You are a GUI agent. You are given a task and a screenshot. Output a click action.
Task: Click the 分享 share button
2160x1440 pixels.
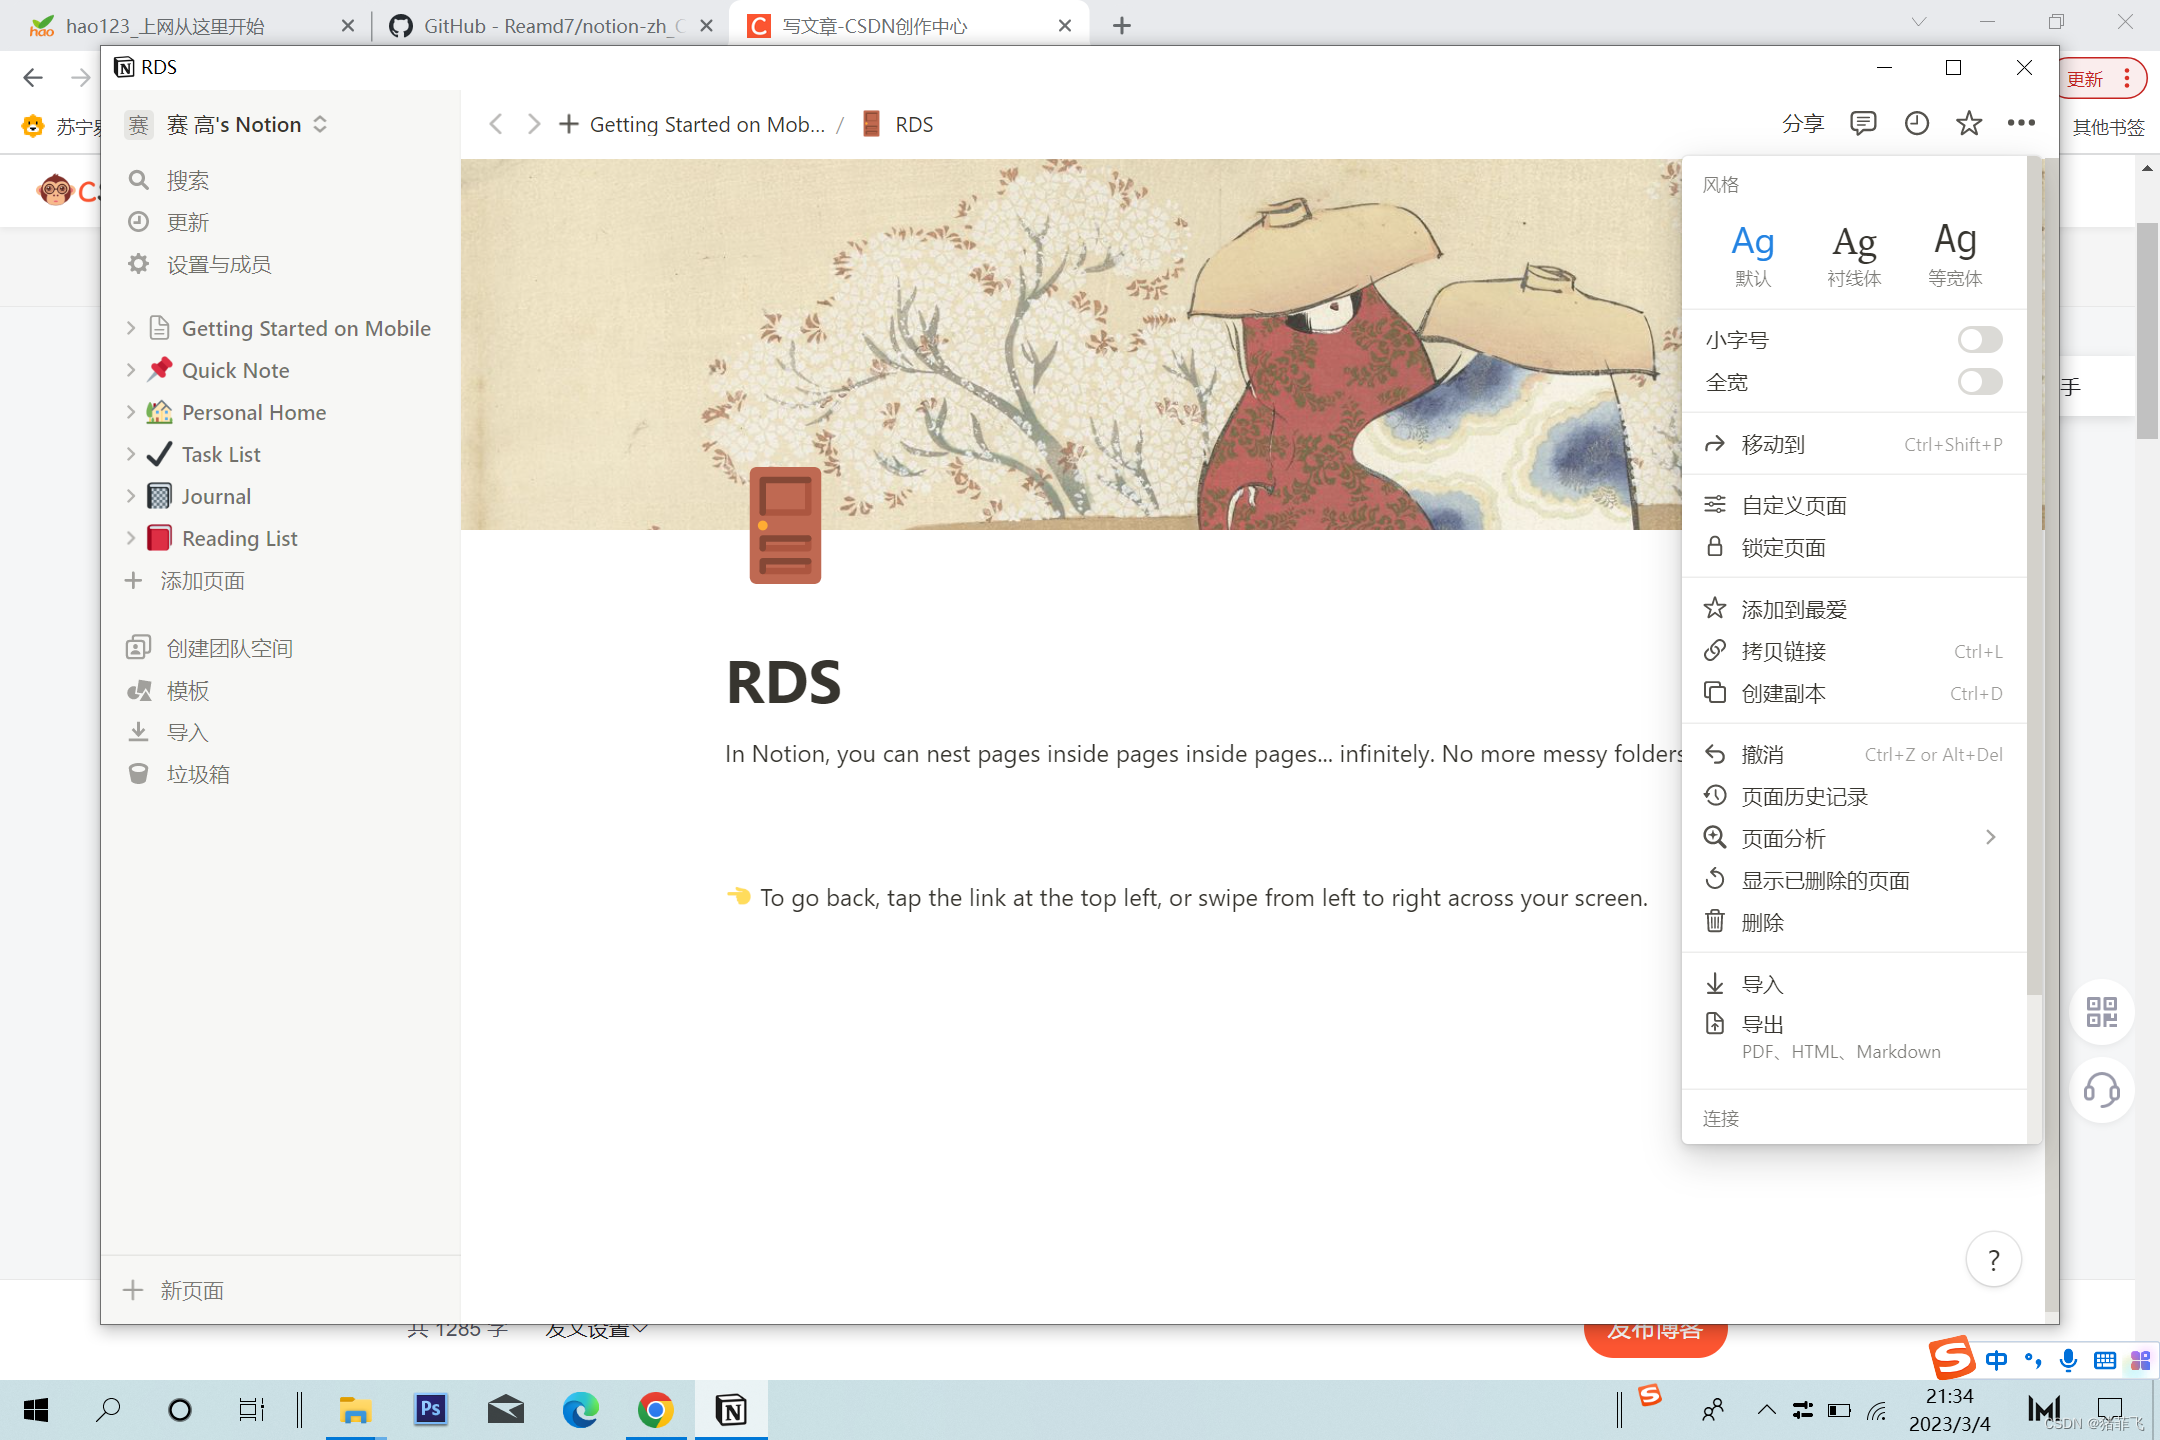tap(1803, 124)
